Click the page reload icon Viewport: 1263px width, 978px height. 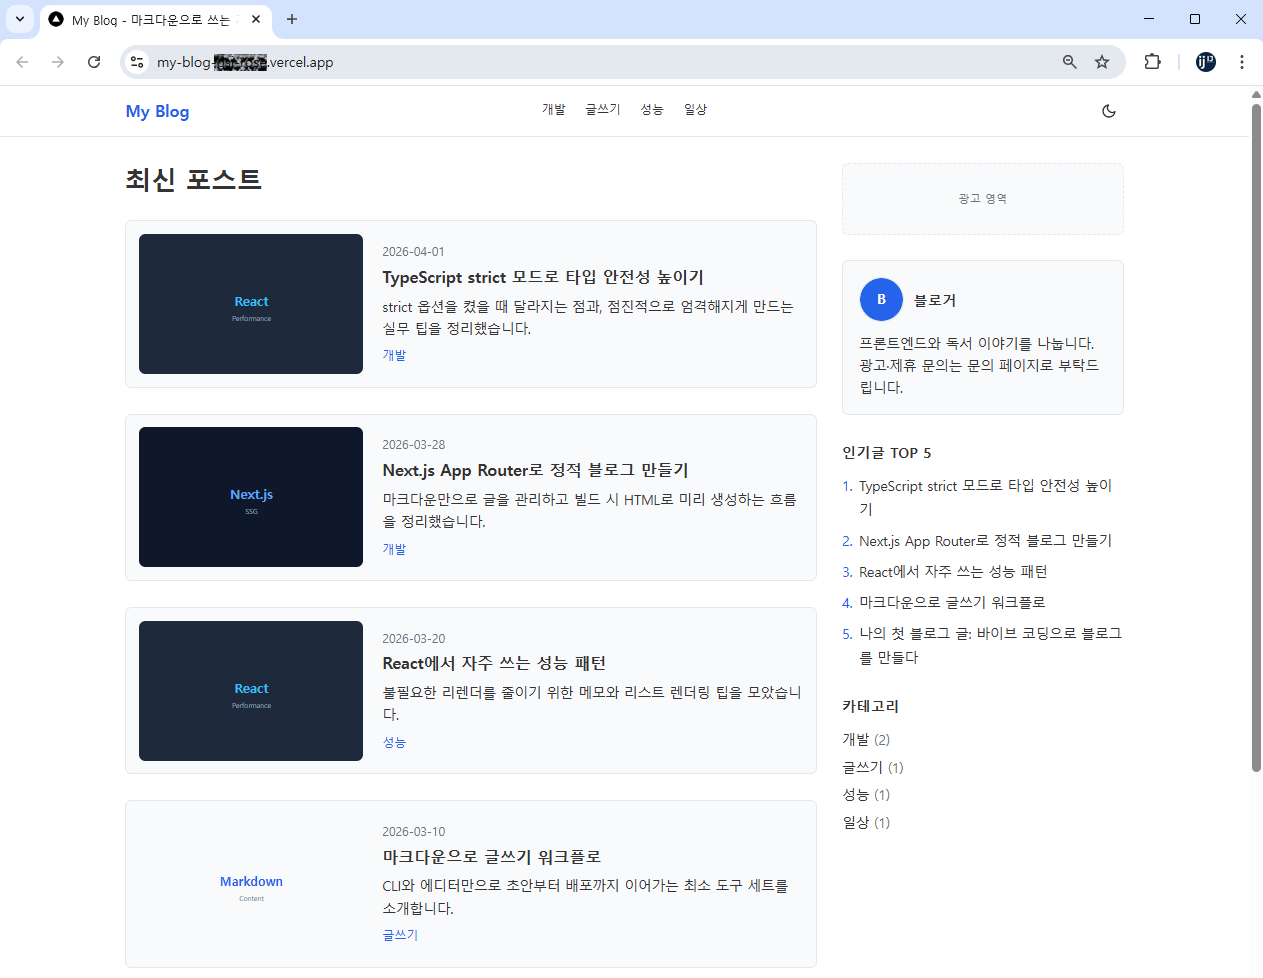(x=93, y=62)
